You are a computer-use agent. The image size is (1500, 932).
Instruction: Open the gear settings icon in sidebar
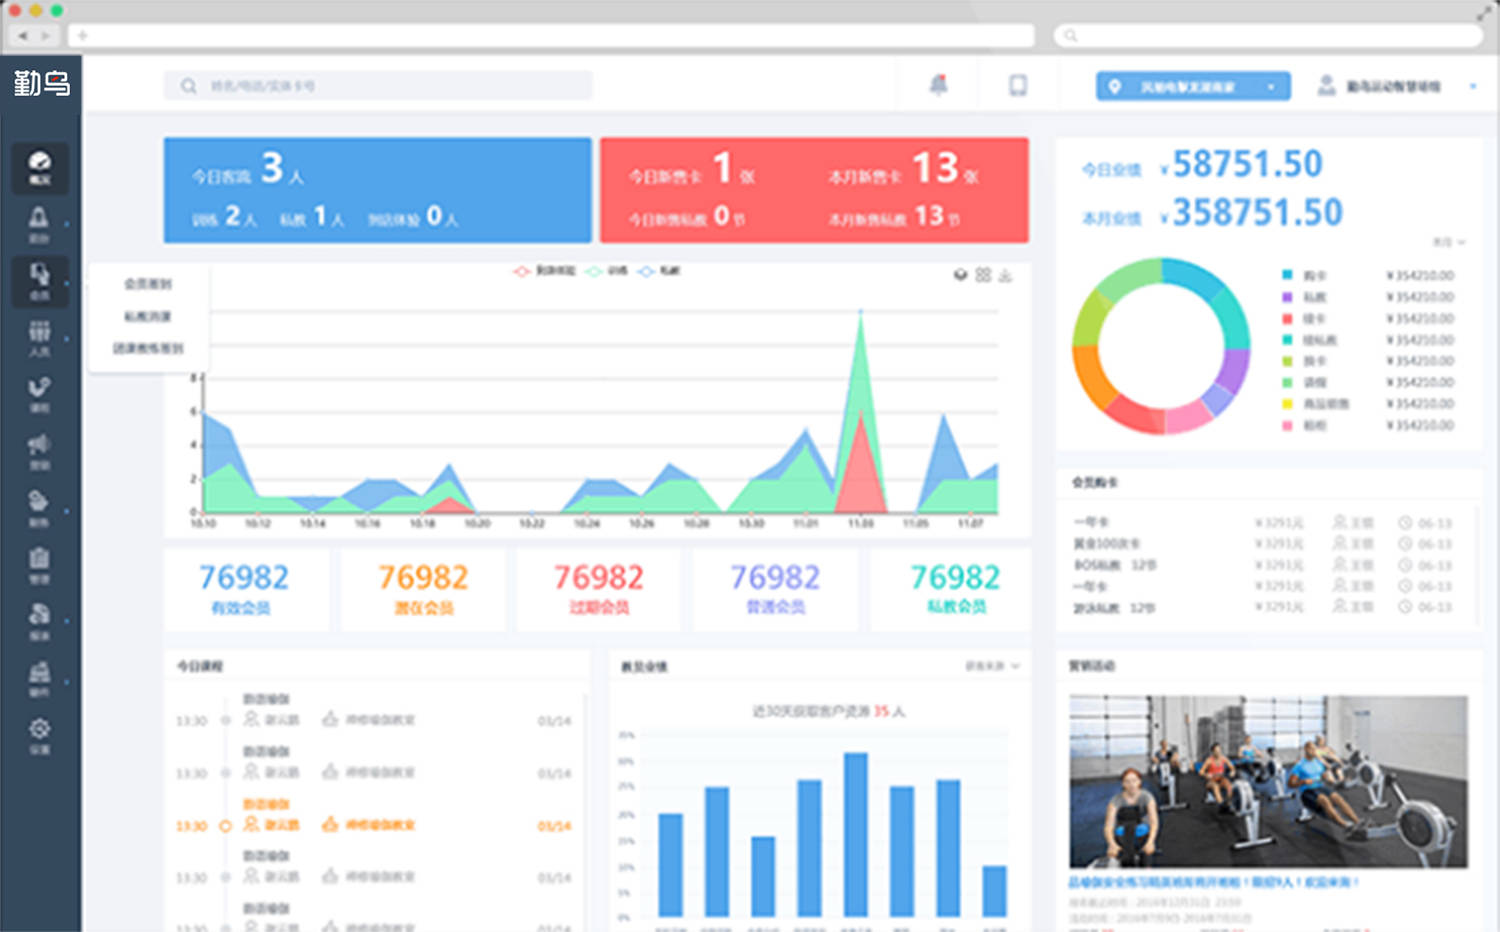[x=39, y=733]
